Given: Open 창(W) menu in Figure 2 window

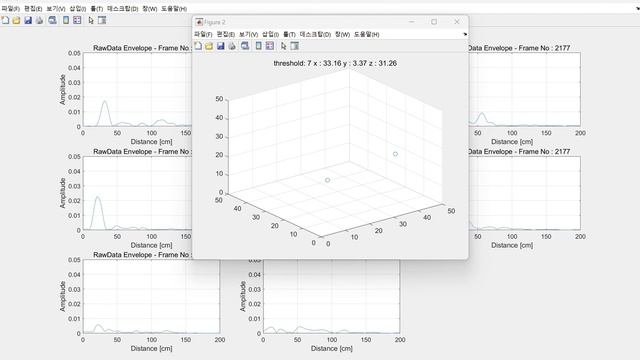Looking at the screenshot, I should (x=342, y=35).
